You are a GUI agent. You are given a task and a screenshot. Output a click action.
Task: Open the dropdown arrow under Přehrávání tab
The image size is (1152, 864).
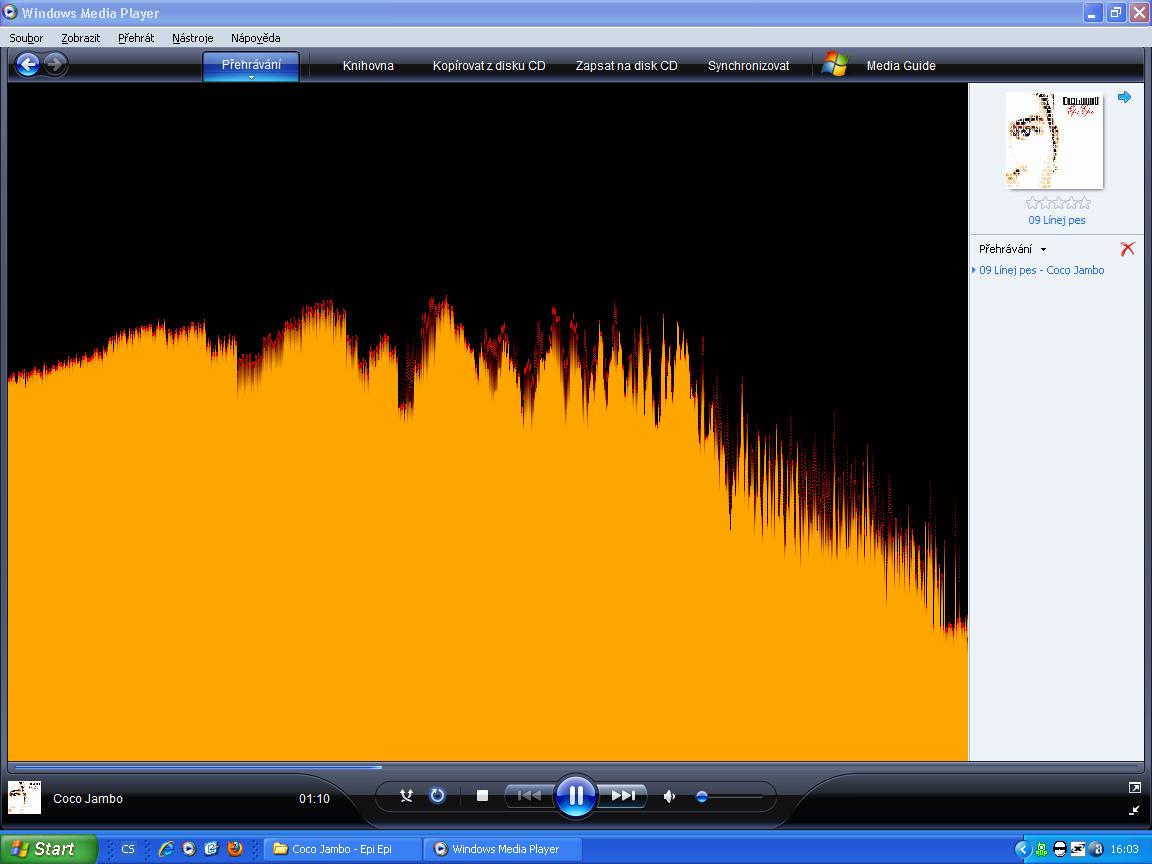pos(251,77)
